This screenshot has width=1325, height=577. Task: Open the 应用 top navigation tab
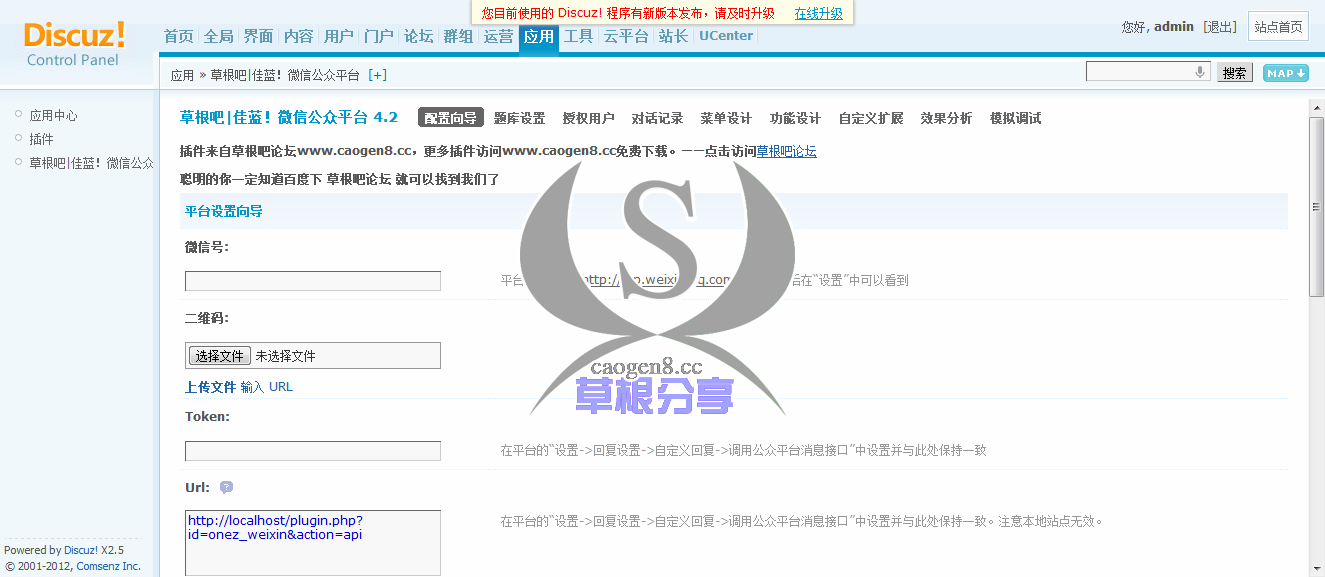click(x=538, y=36)
